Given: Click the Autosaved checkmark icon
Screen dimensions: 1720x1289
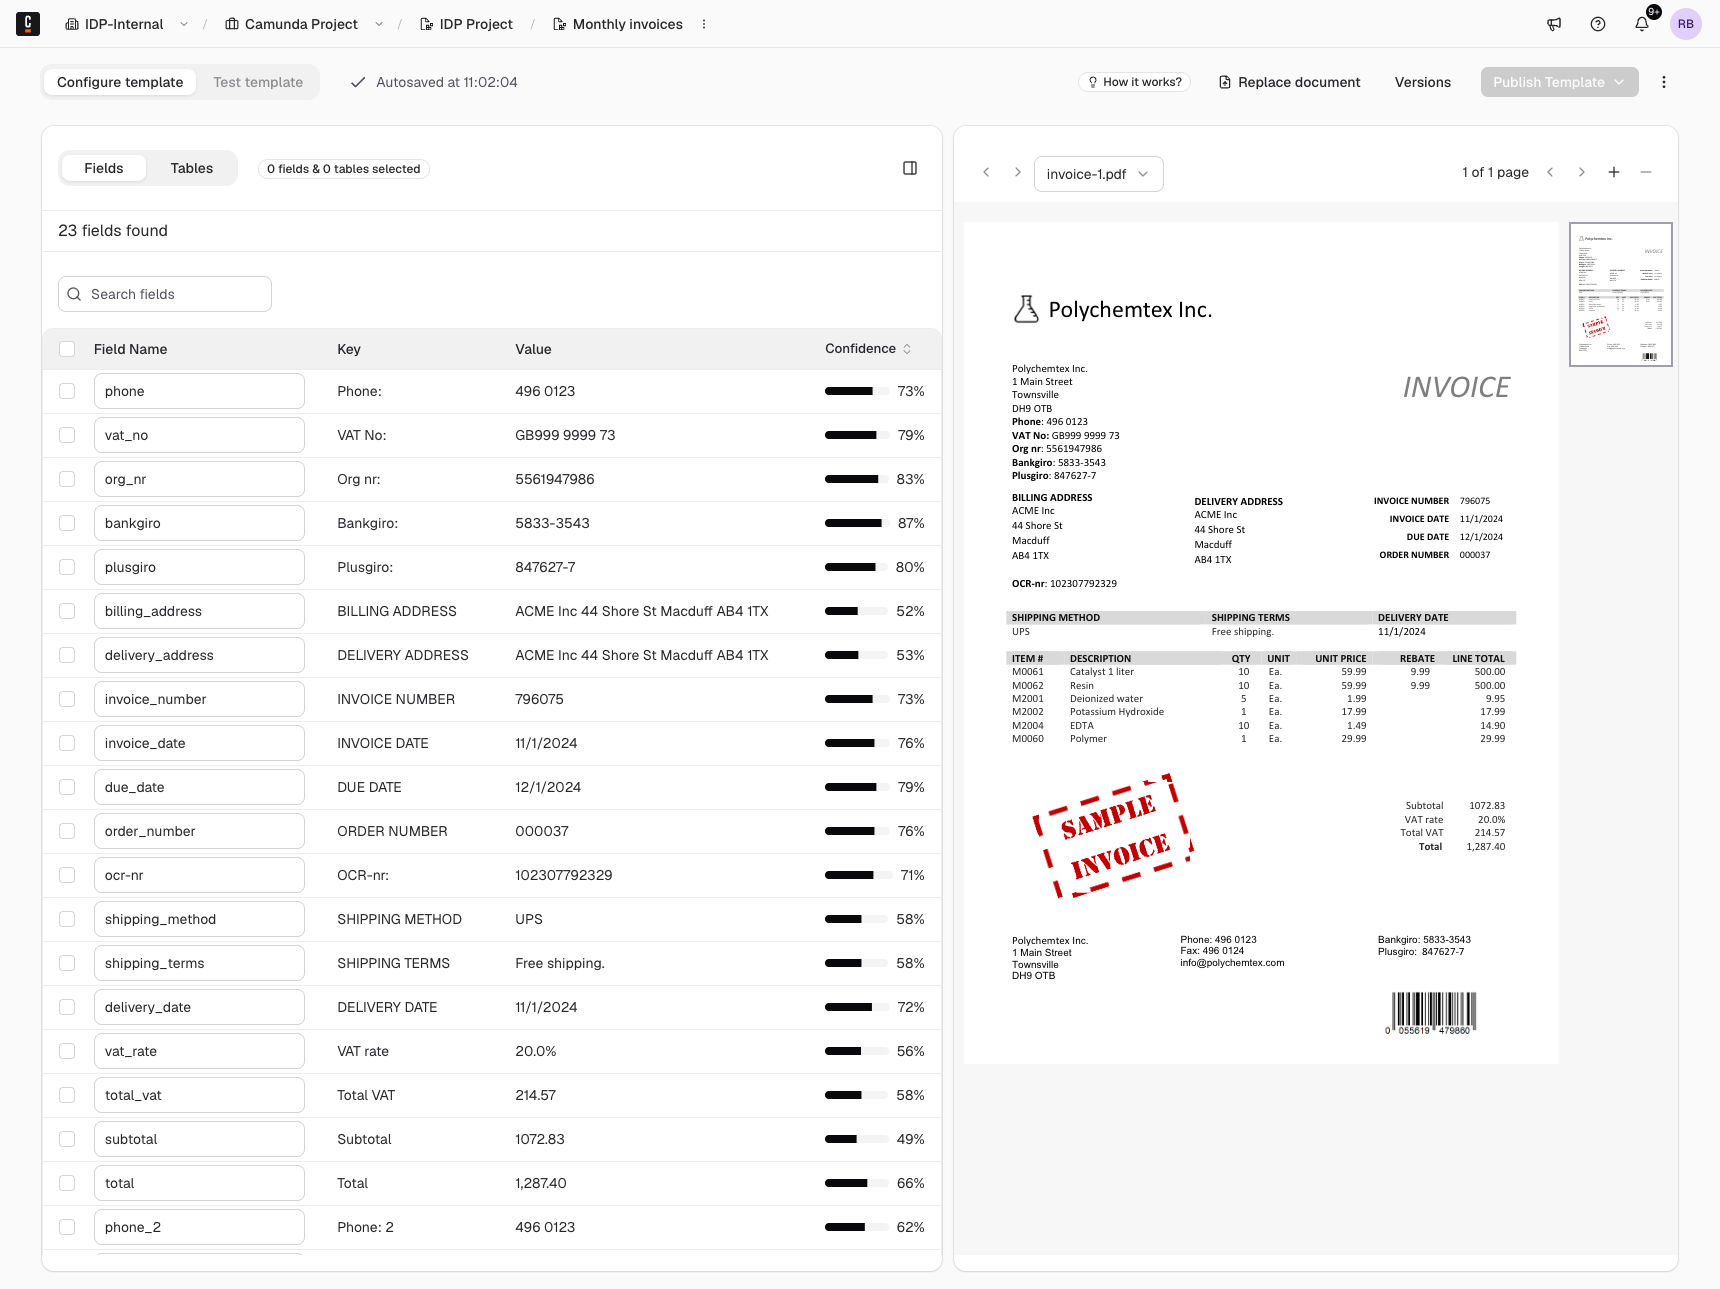Looking at the screenshot, I should [358, 82].
